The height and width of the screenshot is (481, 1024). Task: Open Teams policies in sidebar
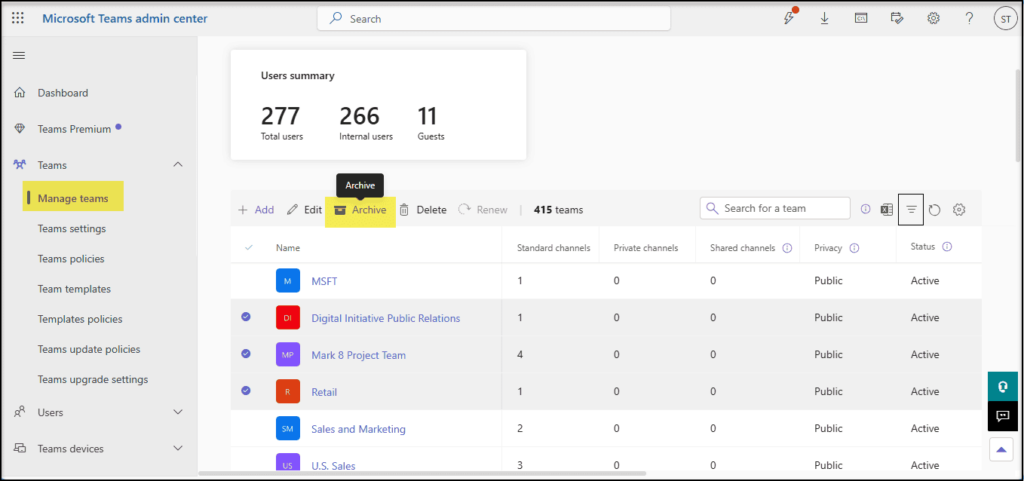tap(71, 258)
